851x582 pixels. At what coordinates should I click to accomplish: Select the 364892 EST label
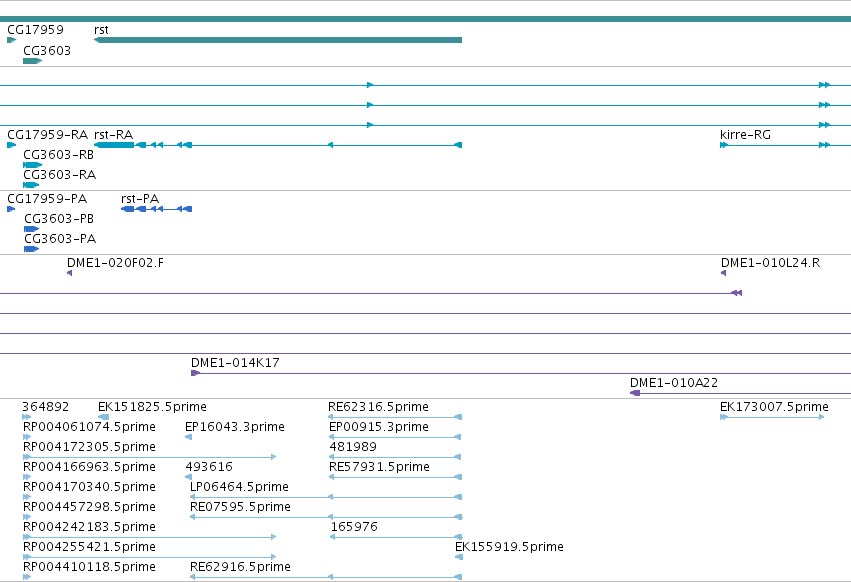[x=46, y=407]
